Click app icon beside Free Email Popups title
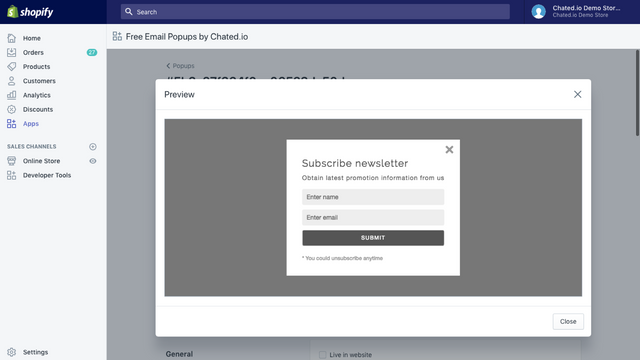Image resolution: width=640 pixels, height=360 pixels. coord(117,36)
